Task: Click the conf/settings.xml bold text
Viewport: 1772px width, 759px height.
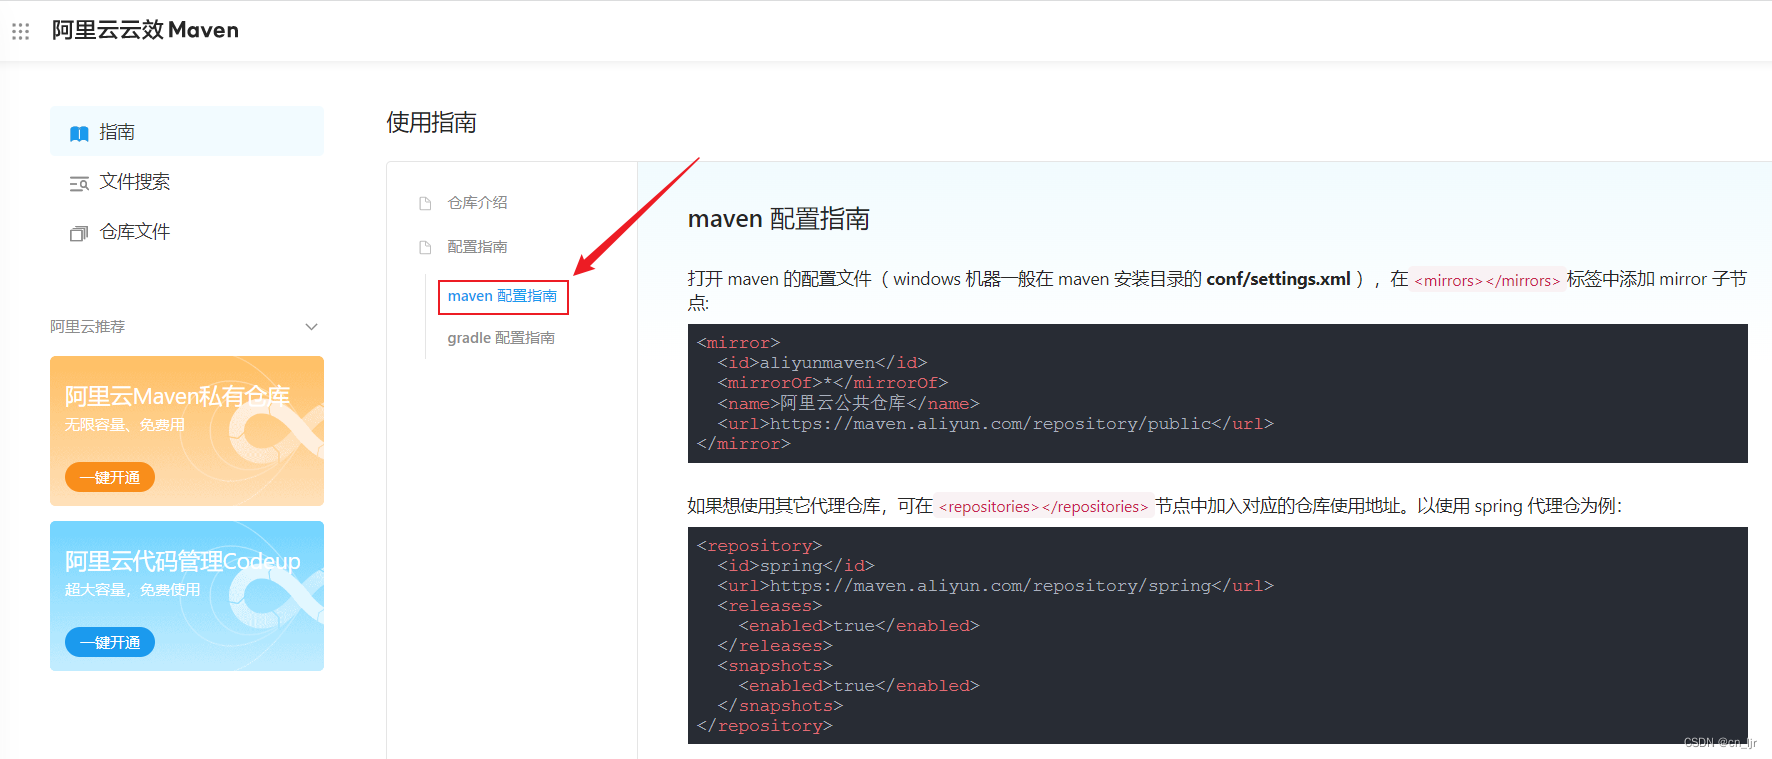Action: point(1279,279)
